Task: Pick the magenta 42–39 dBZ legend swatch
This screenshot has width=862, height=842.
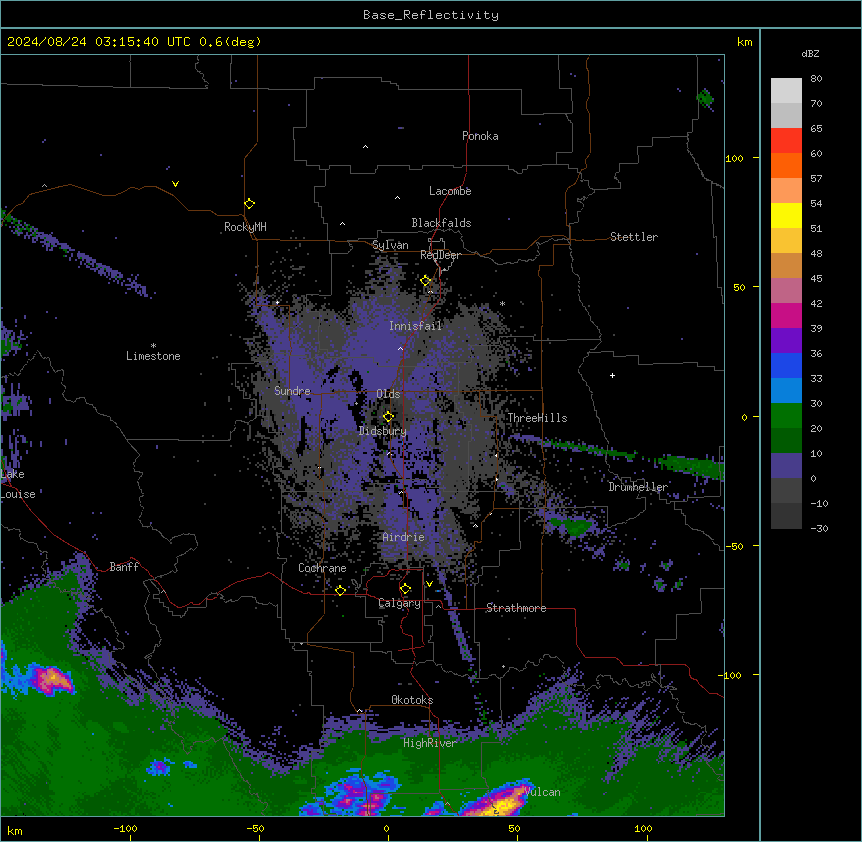Action: [x=786, y=315]
